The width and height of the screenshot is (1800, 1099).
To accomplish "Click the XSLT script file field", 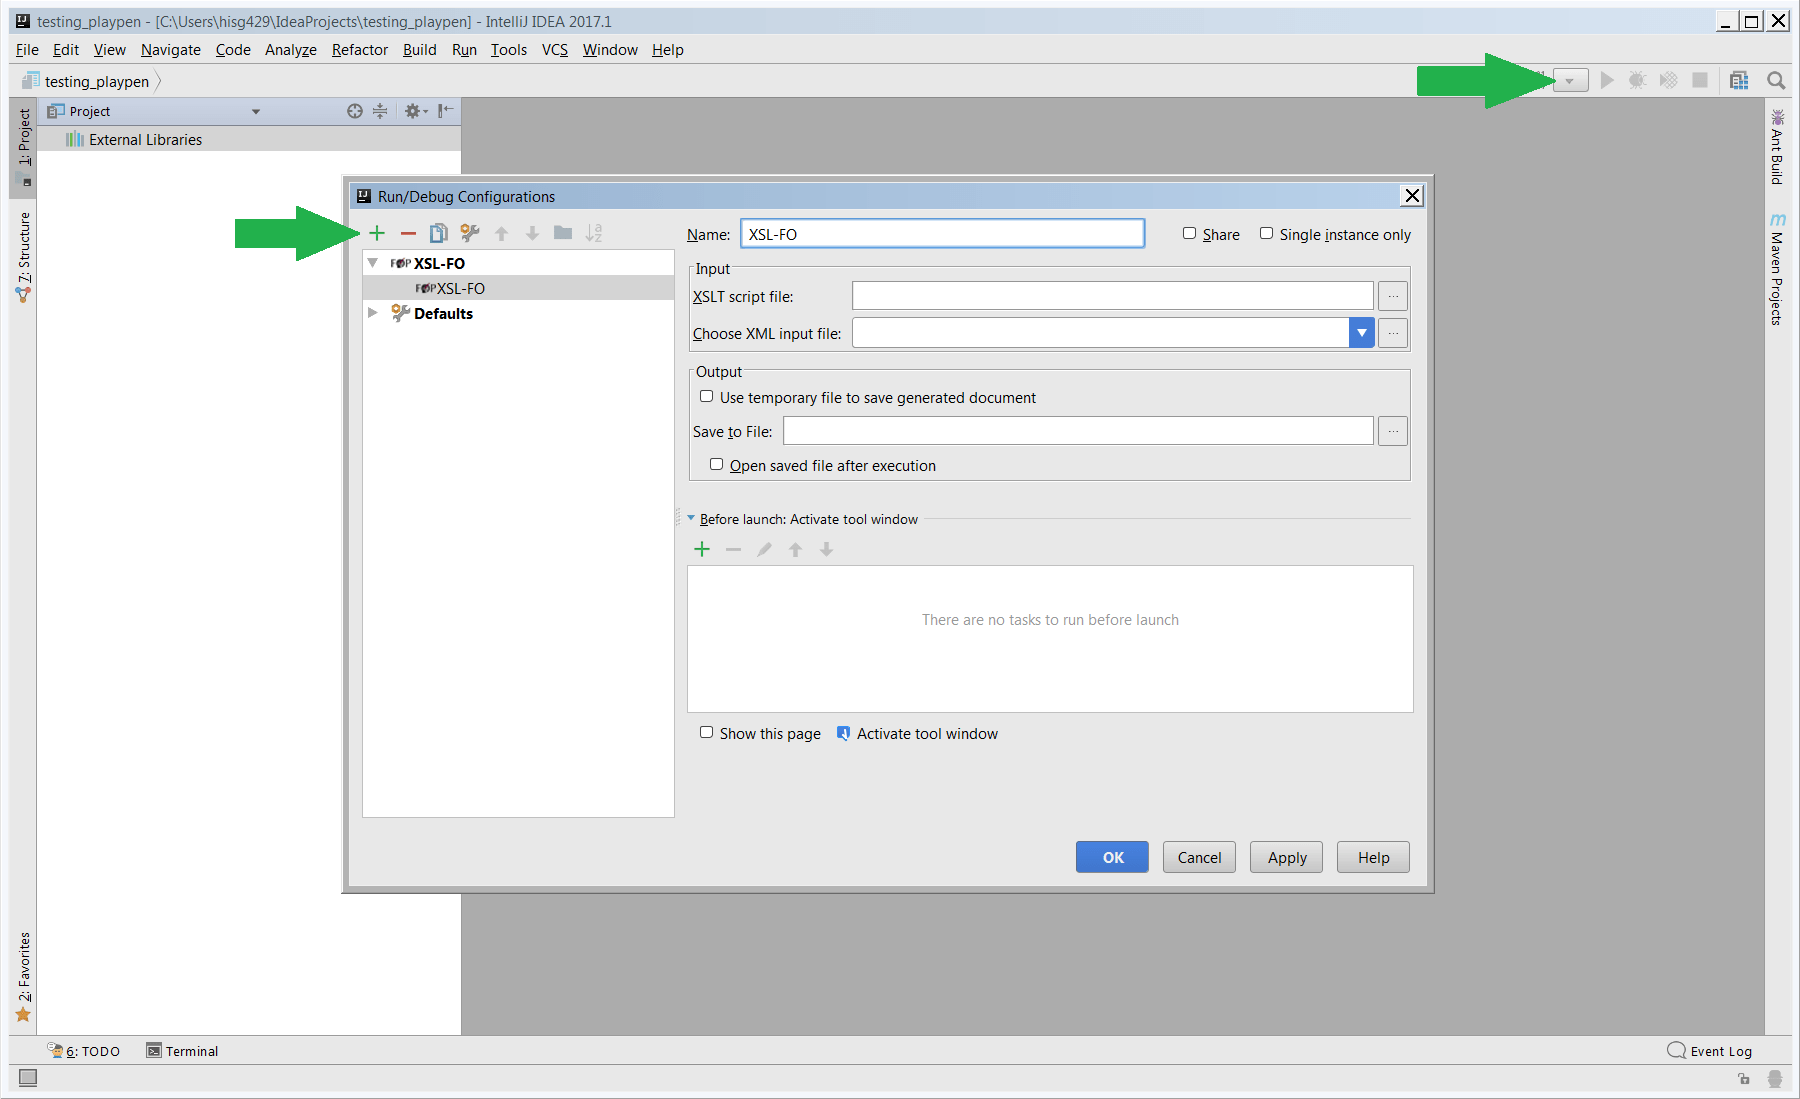I will (1113, 296).
